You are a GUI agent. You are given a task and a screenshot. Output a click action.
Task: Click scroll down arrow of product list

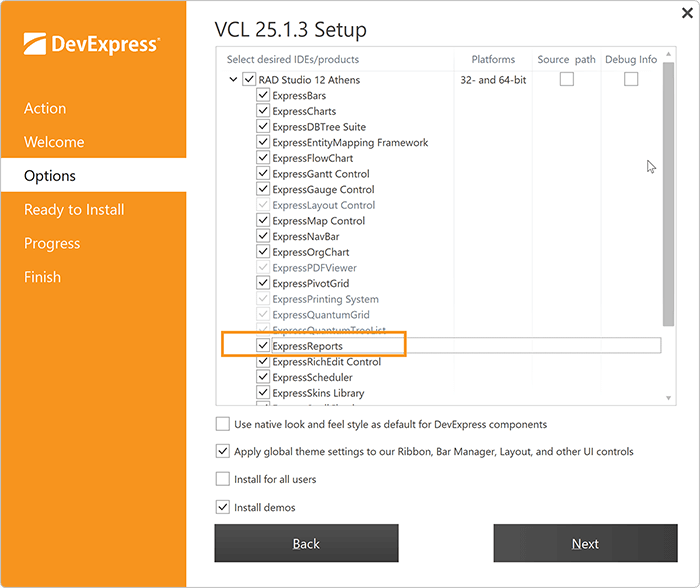(x=668, y=398)
